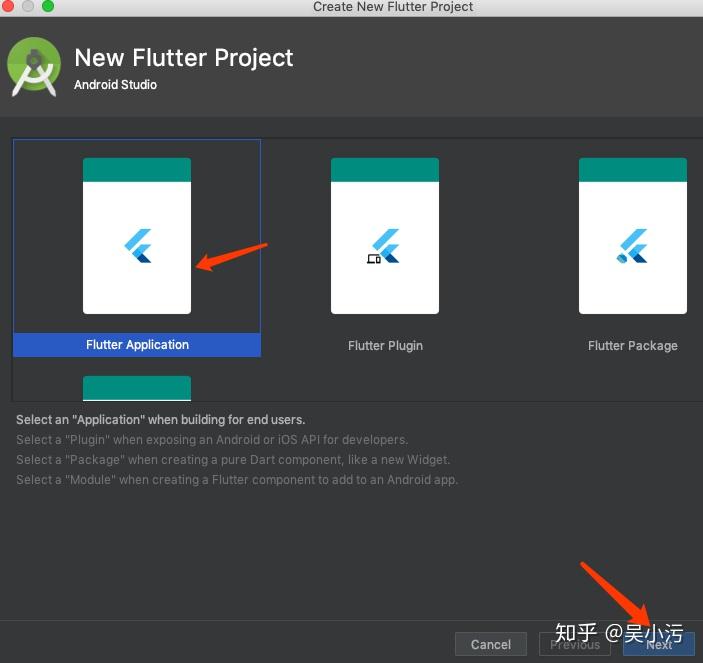Click the 'Select a "Module"' description line
Image resolution: width=703 pixels, height=663 pixels.
point(237,480)
